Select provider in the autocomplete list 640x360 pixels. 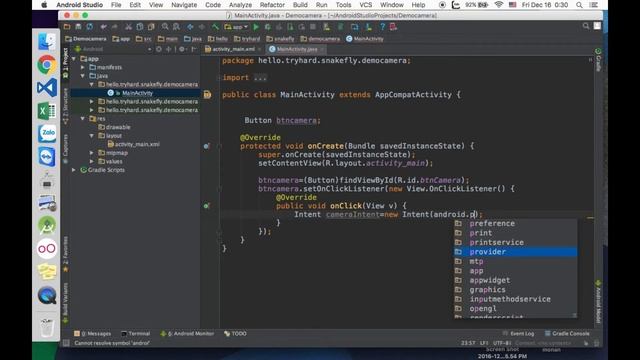click(516, 252)
